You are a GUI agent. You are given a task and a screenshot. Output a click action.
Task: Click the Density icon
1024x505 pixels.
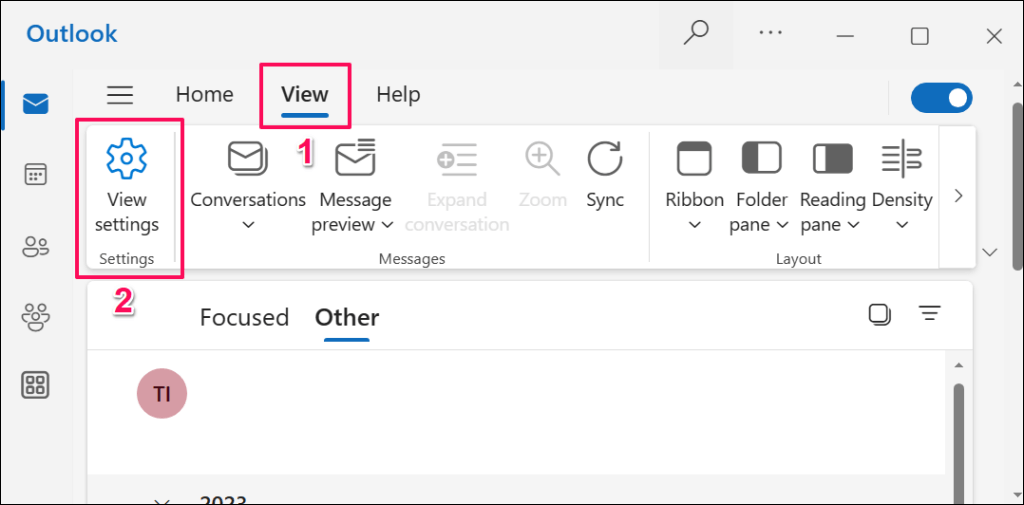(901, 158)
